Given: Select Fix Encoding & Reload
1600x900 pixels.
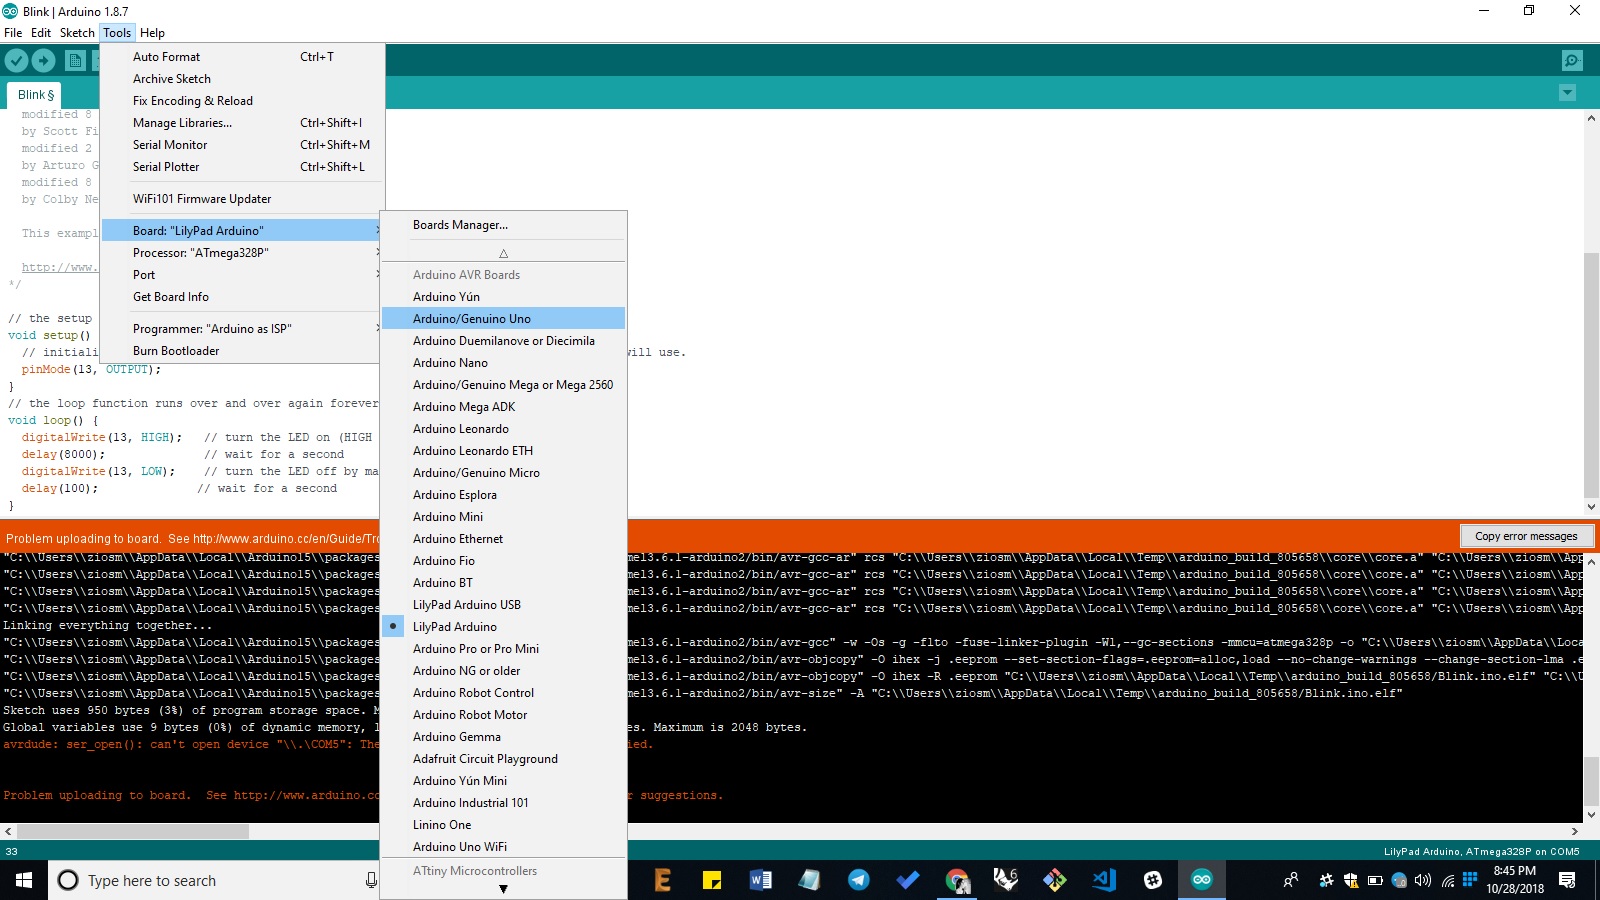Looking at the screenshot, I should point(243,101).
